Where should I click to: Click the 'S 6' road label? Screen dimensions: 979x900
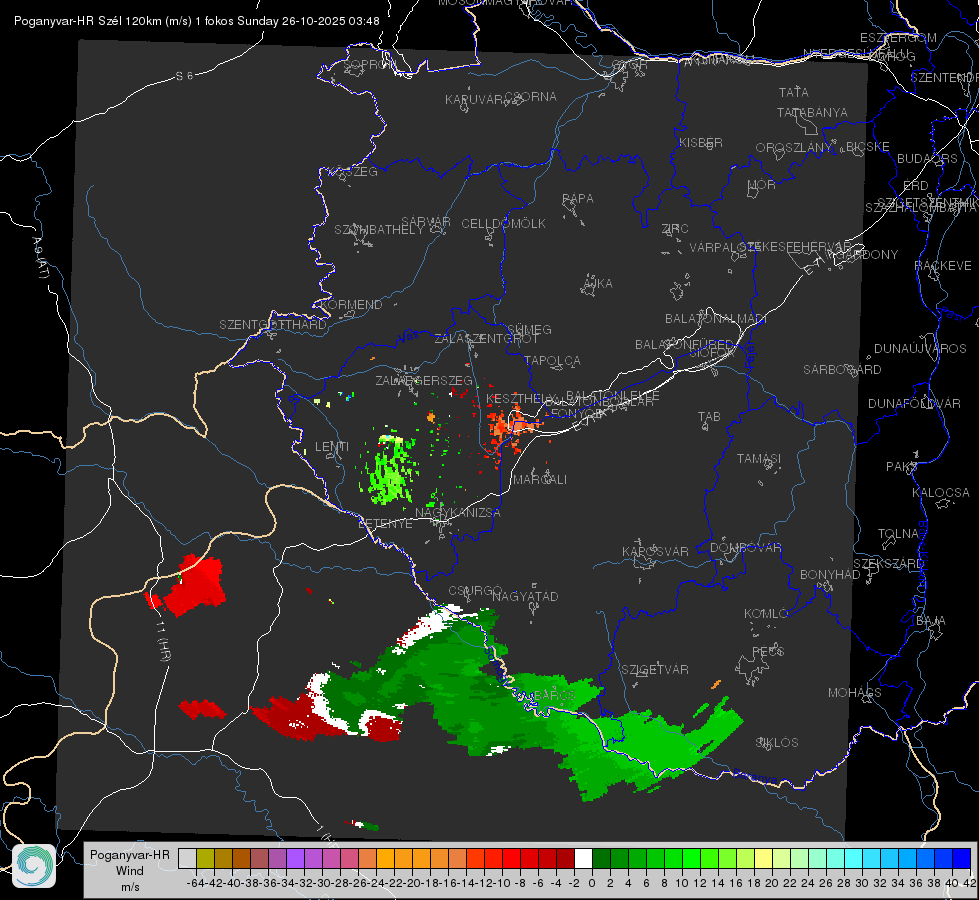[184, 76]
